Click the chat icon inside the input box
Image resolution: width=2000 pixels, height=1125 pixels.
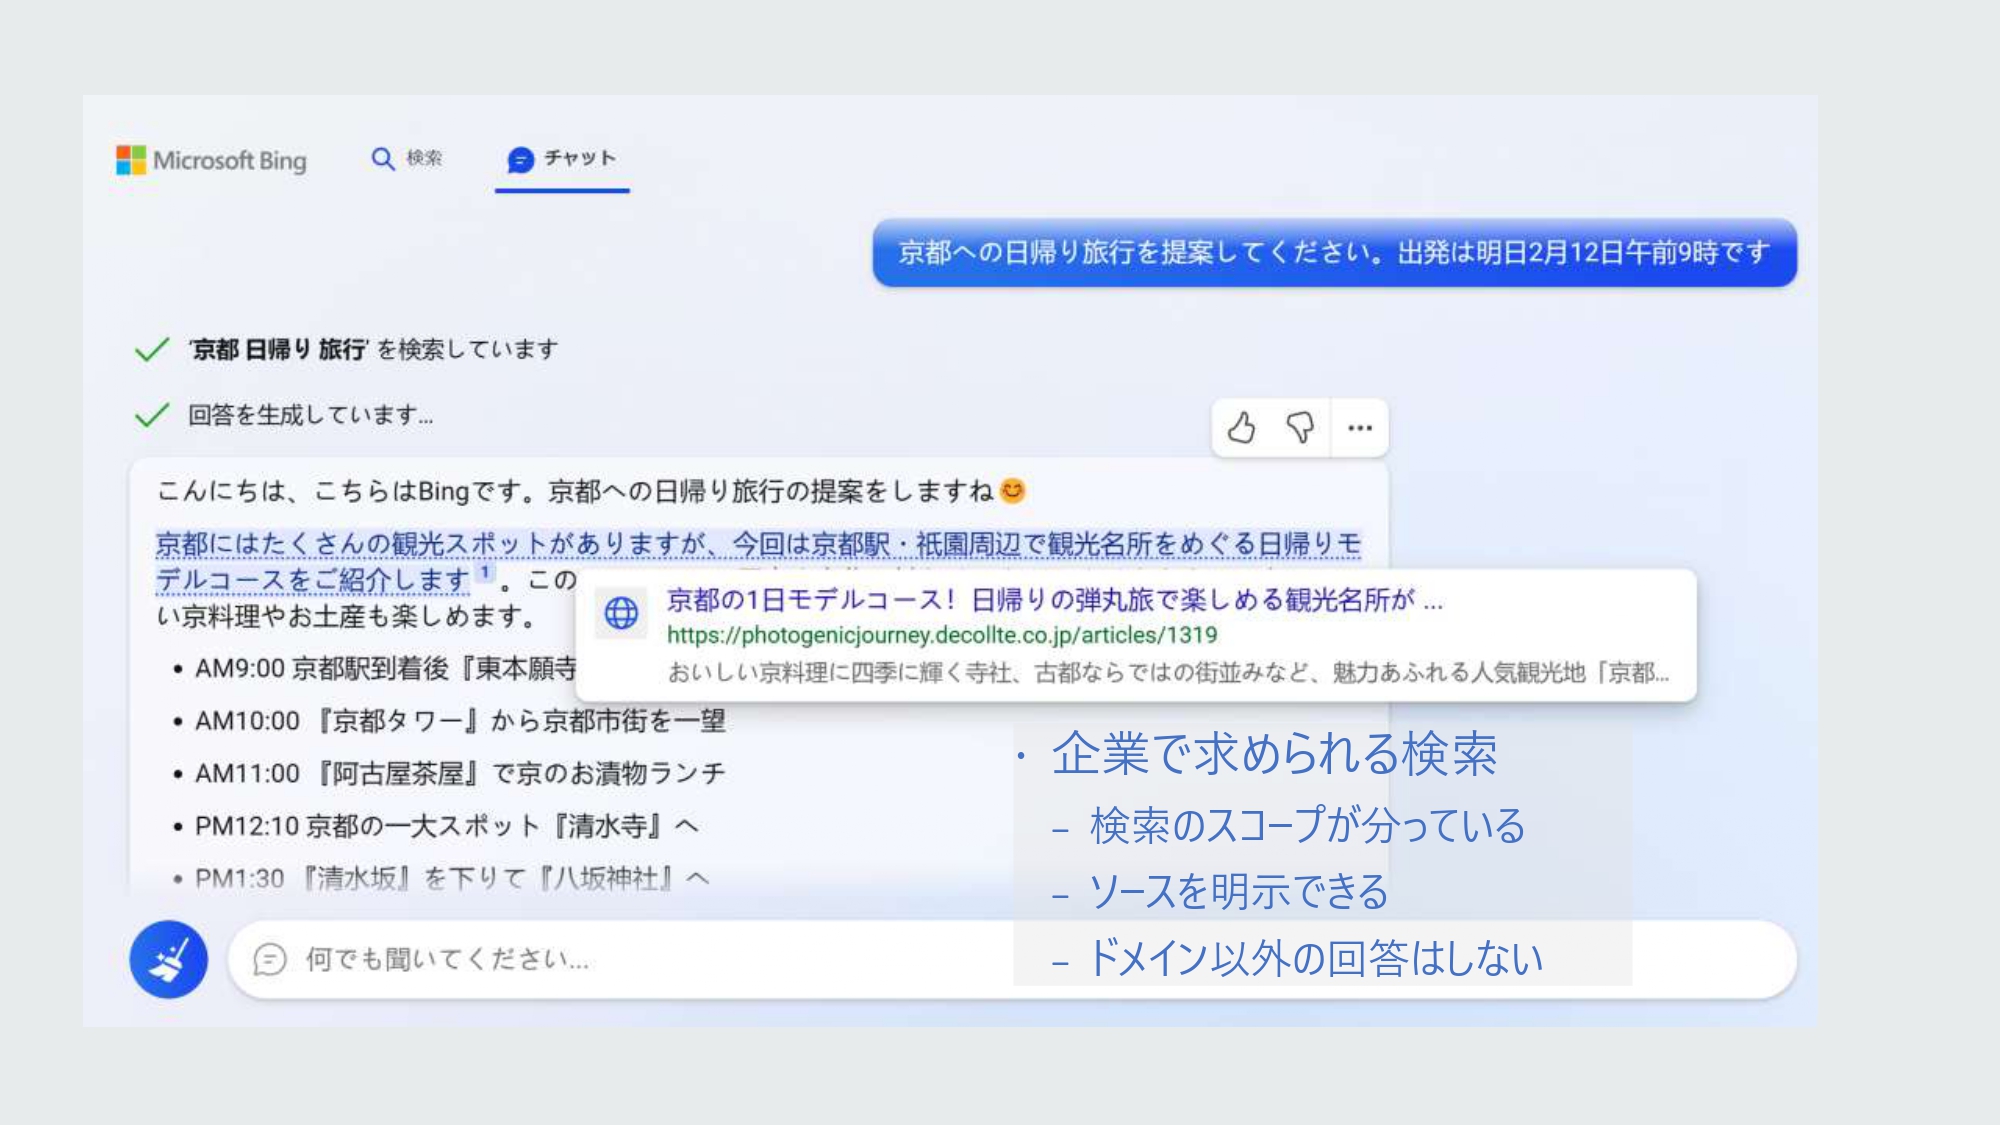(270, 959)
